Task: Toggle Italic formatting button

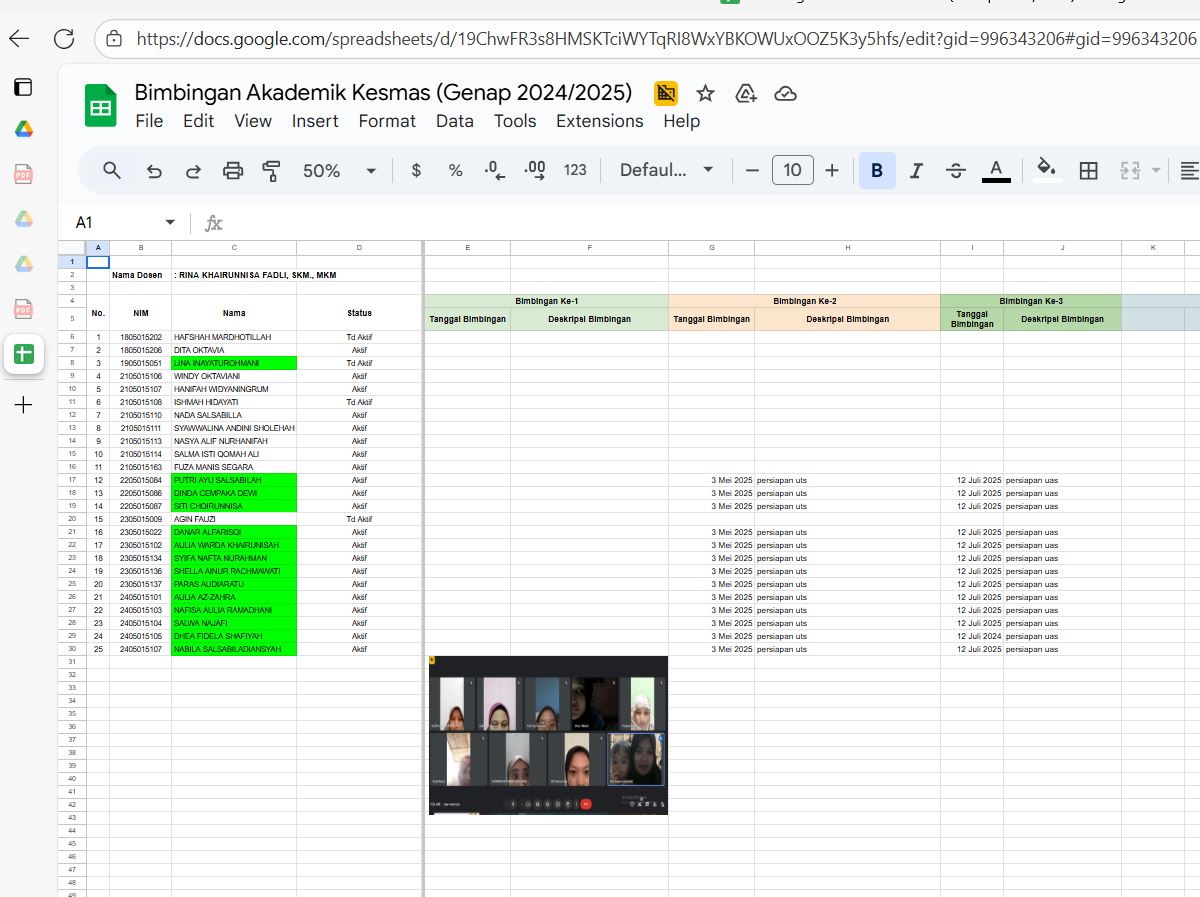Action: pos(916,171)
